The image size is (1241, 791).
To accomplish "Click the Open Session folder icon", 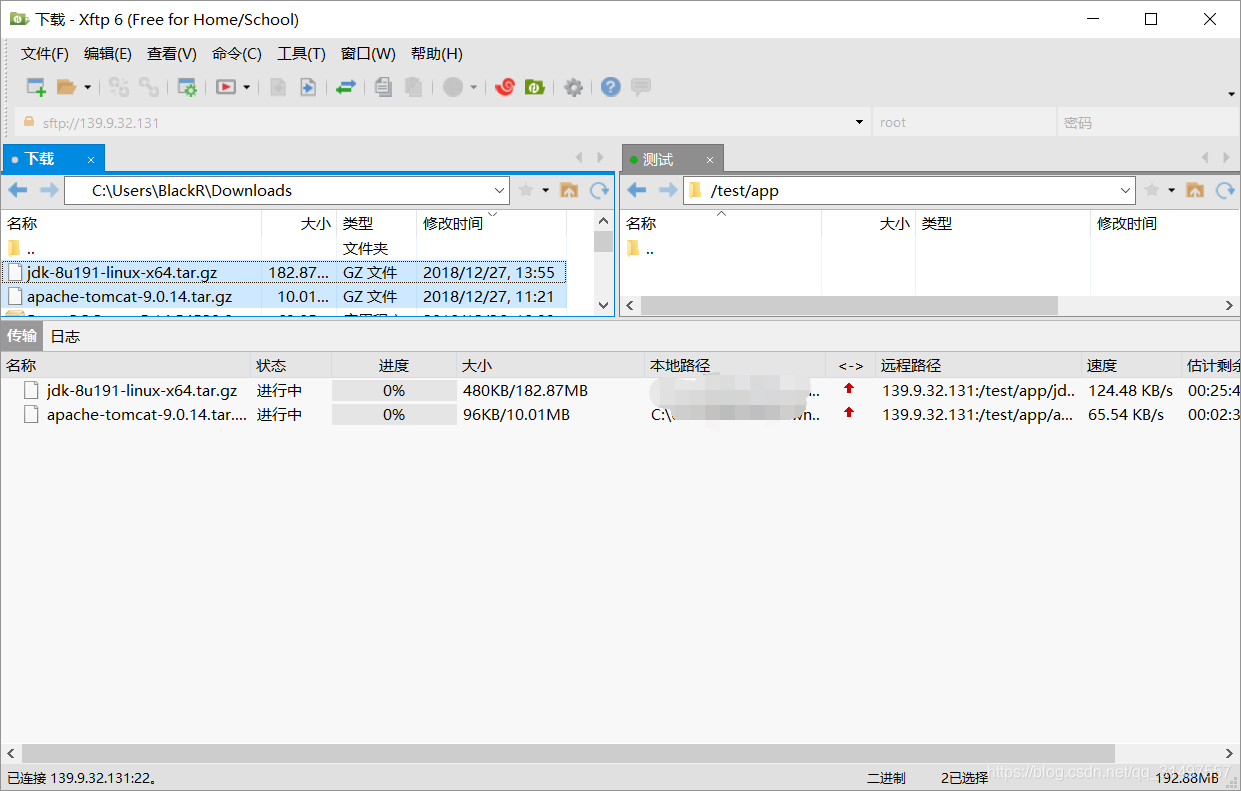I will (x=66, y=87).
